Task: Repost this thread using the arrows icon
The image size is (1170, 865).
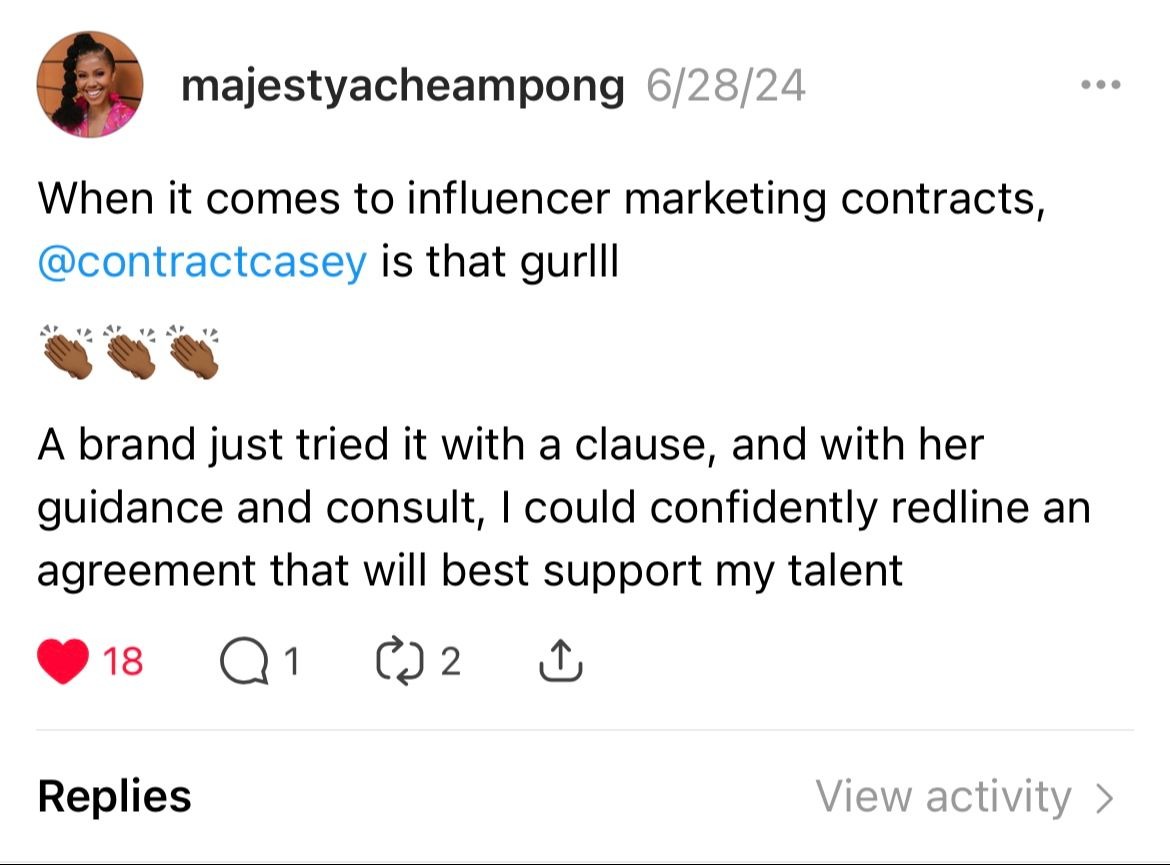Action: click(x=398, y=662)
